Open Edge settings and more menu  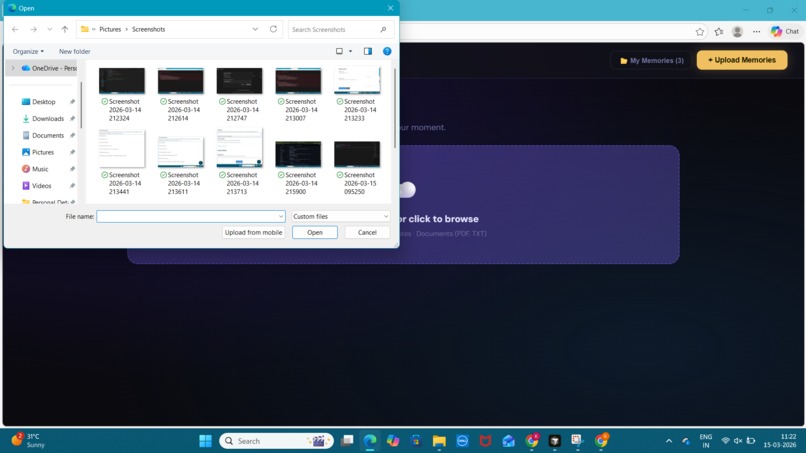(x=756, y=32)
